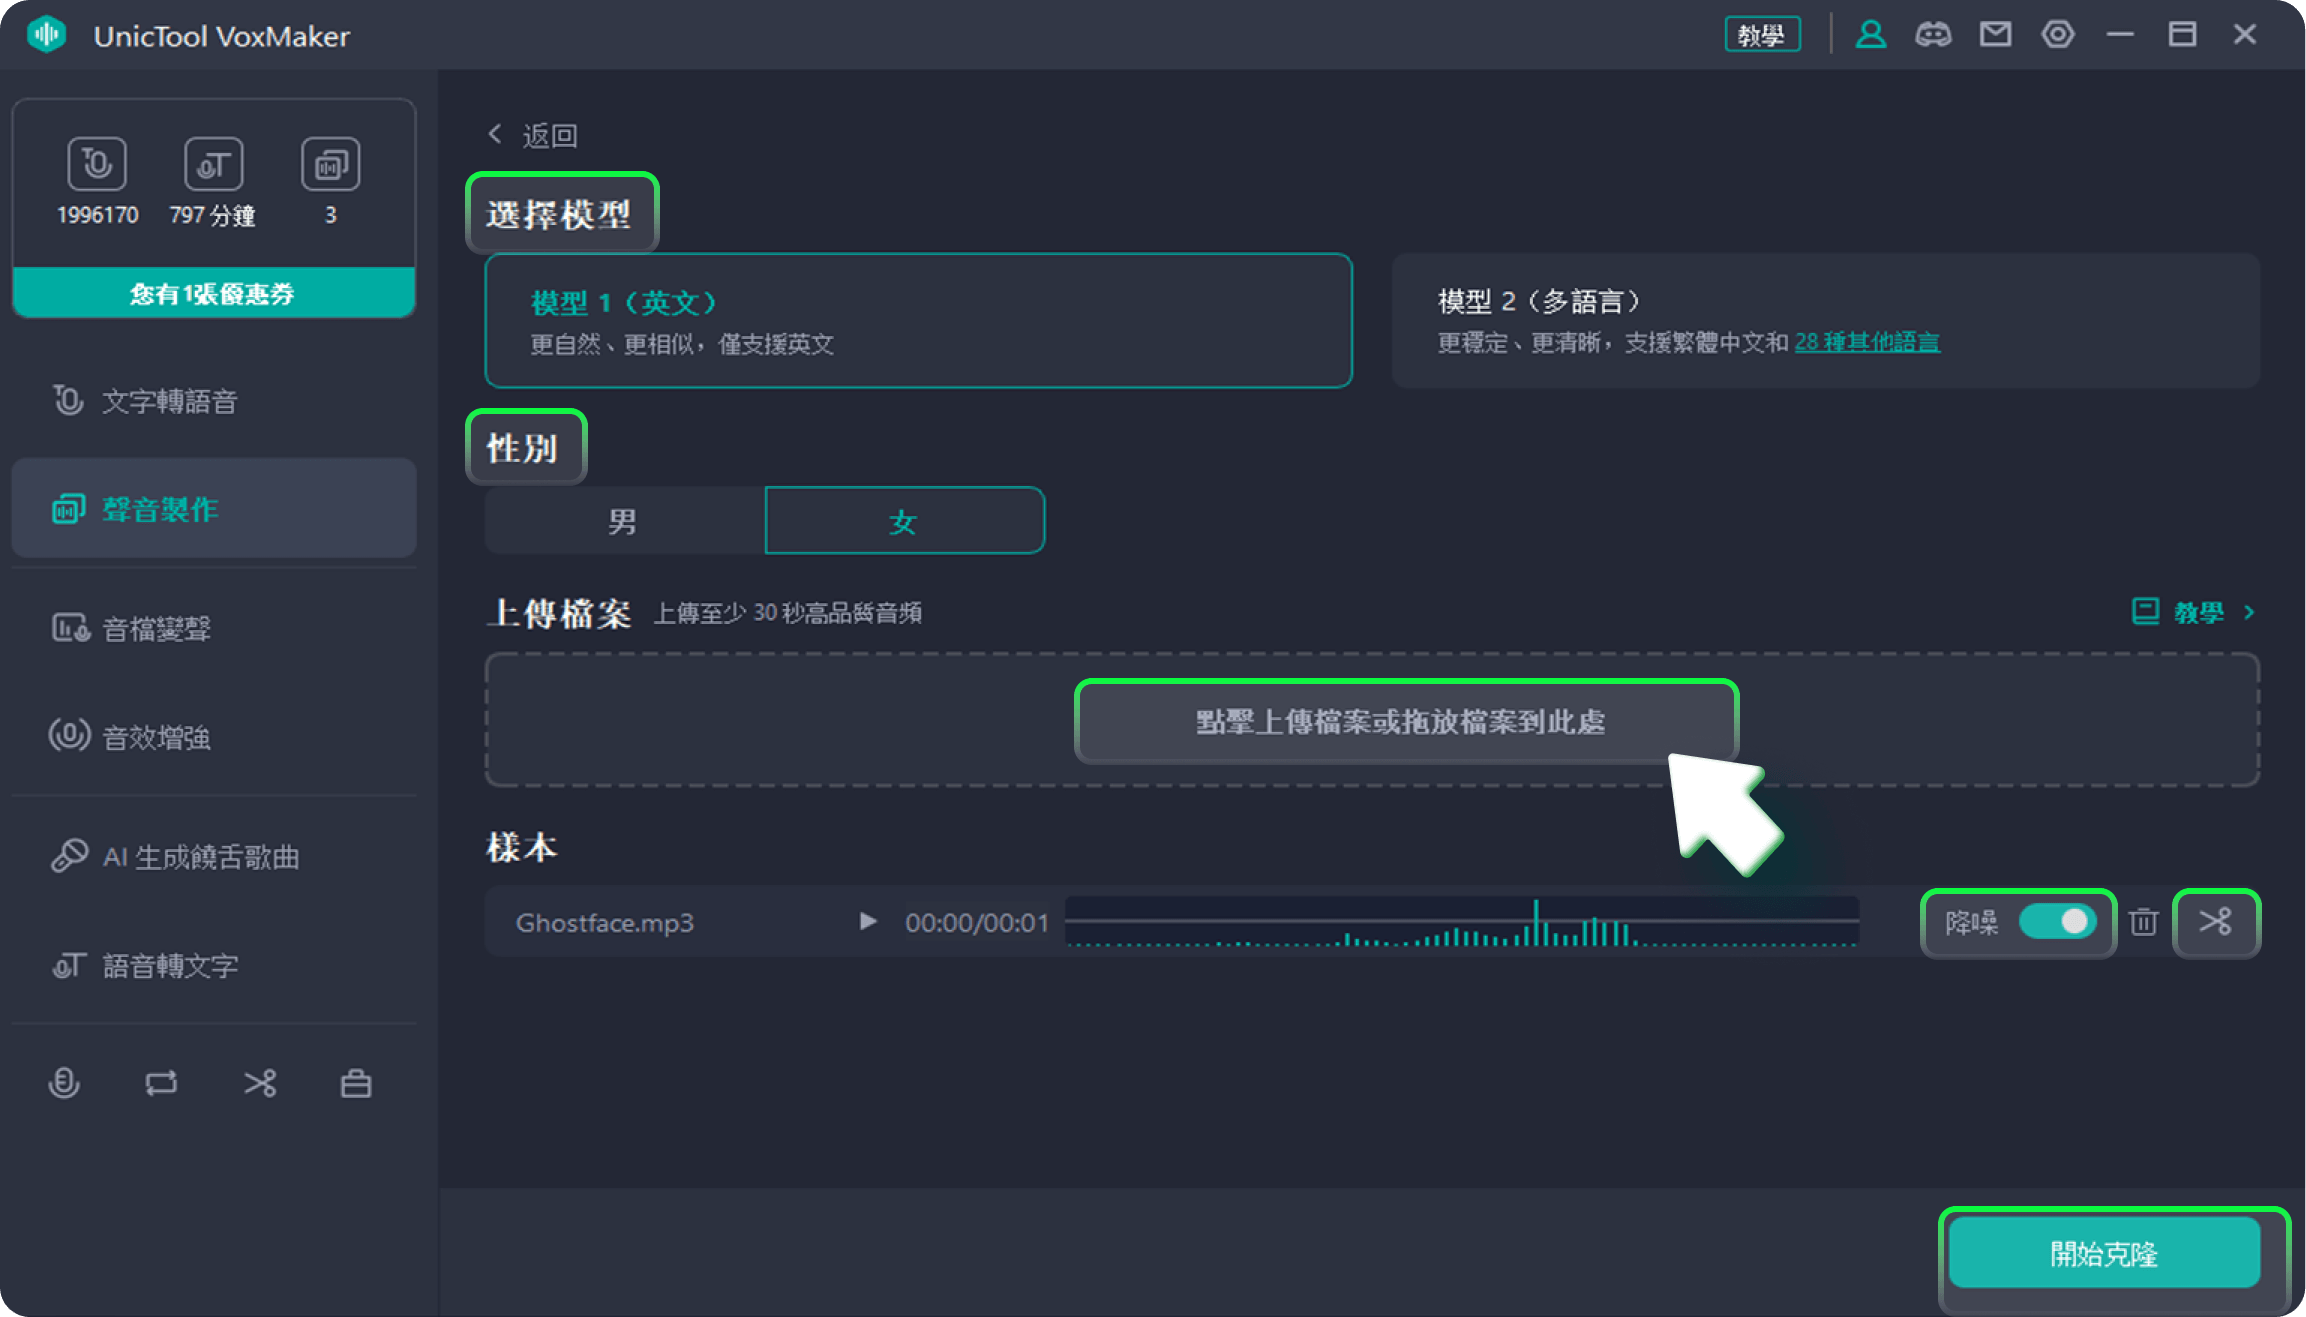Click the Ghostface.mp3 file name
This screenshot has height=1317, width=2306.
pos(604,922)
